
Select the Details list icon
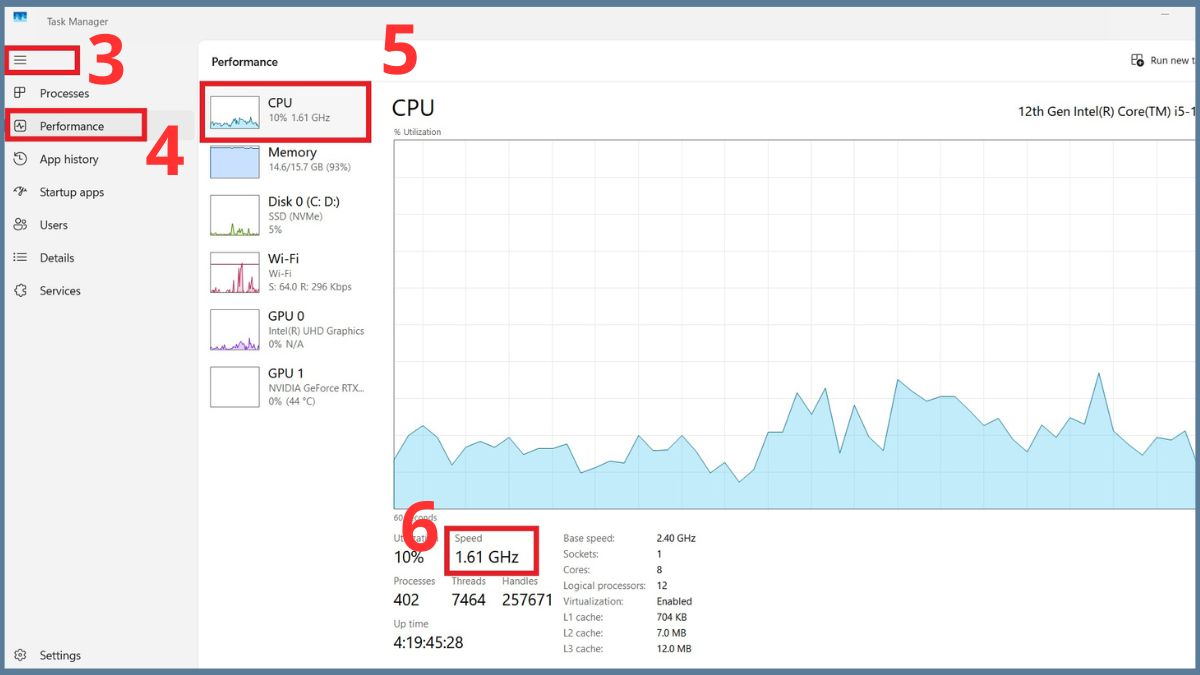(x=20, y=258)
